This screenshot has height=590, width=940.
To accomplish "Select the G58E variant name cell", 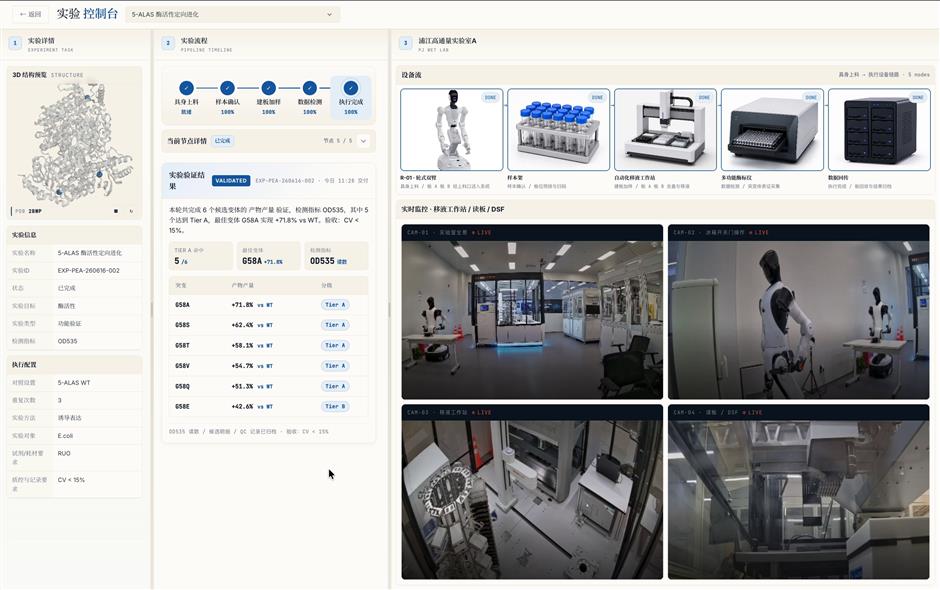I will tap(182, 407).
